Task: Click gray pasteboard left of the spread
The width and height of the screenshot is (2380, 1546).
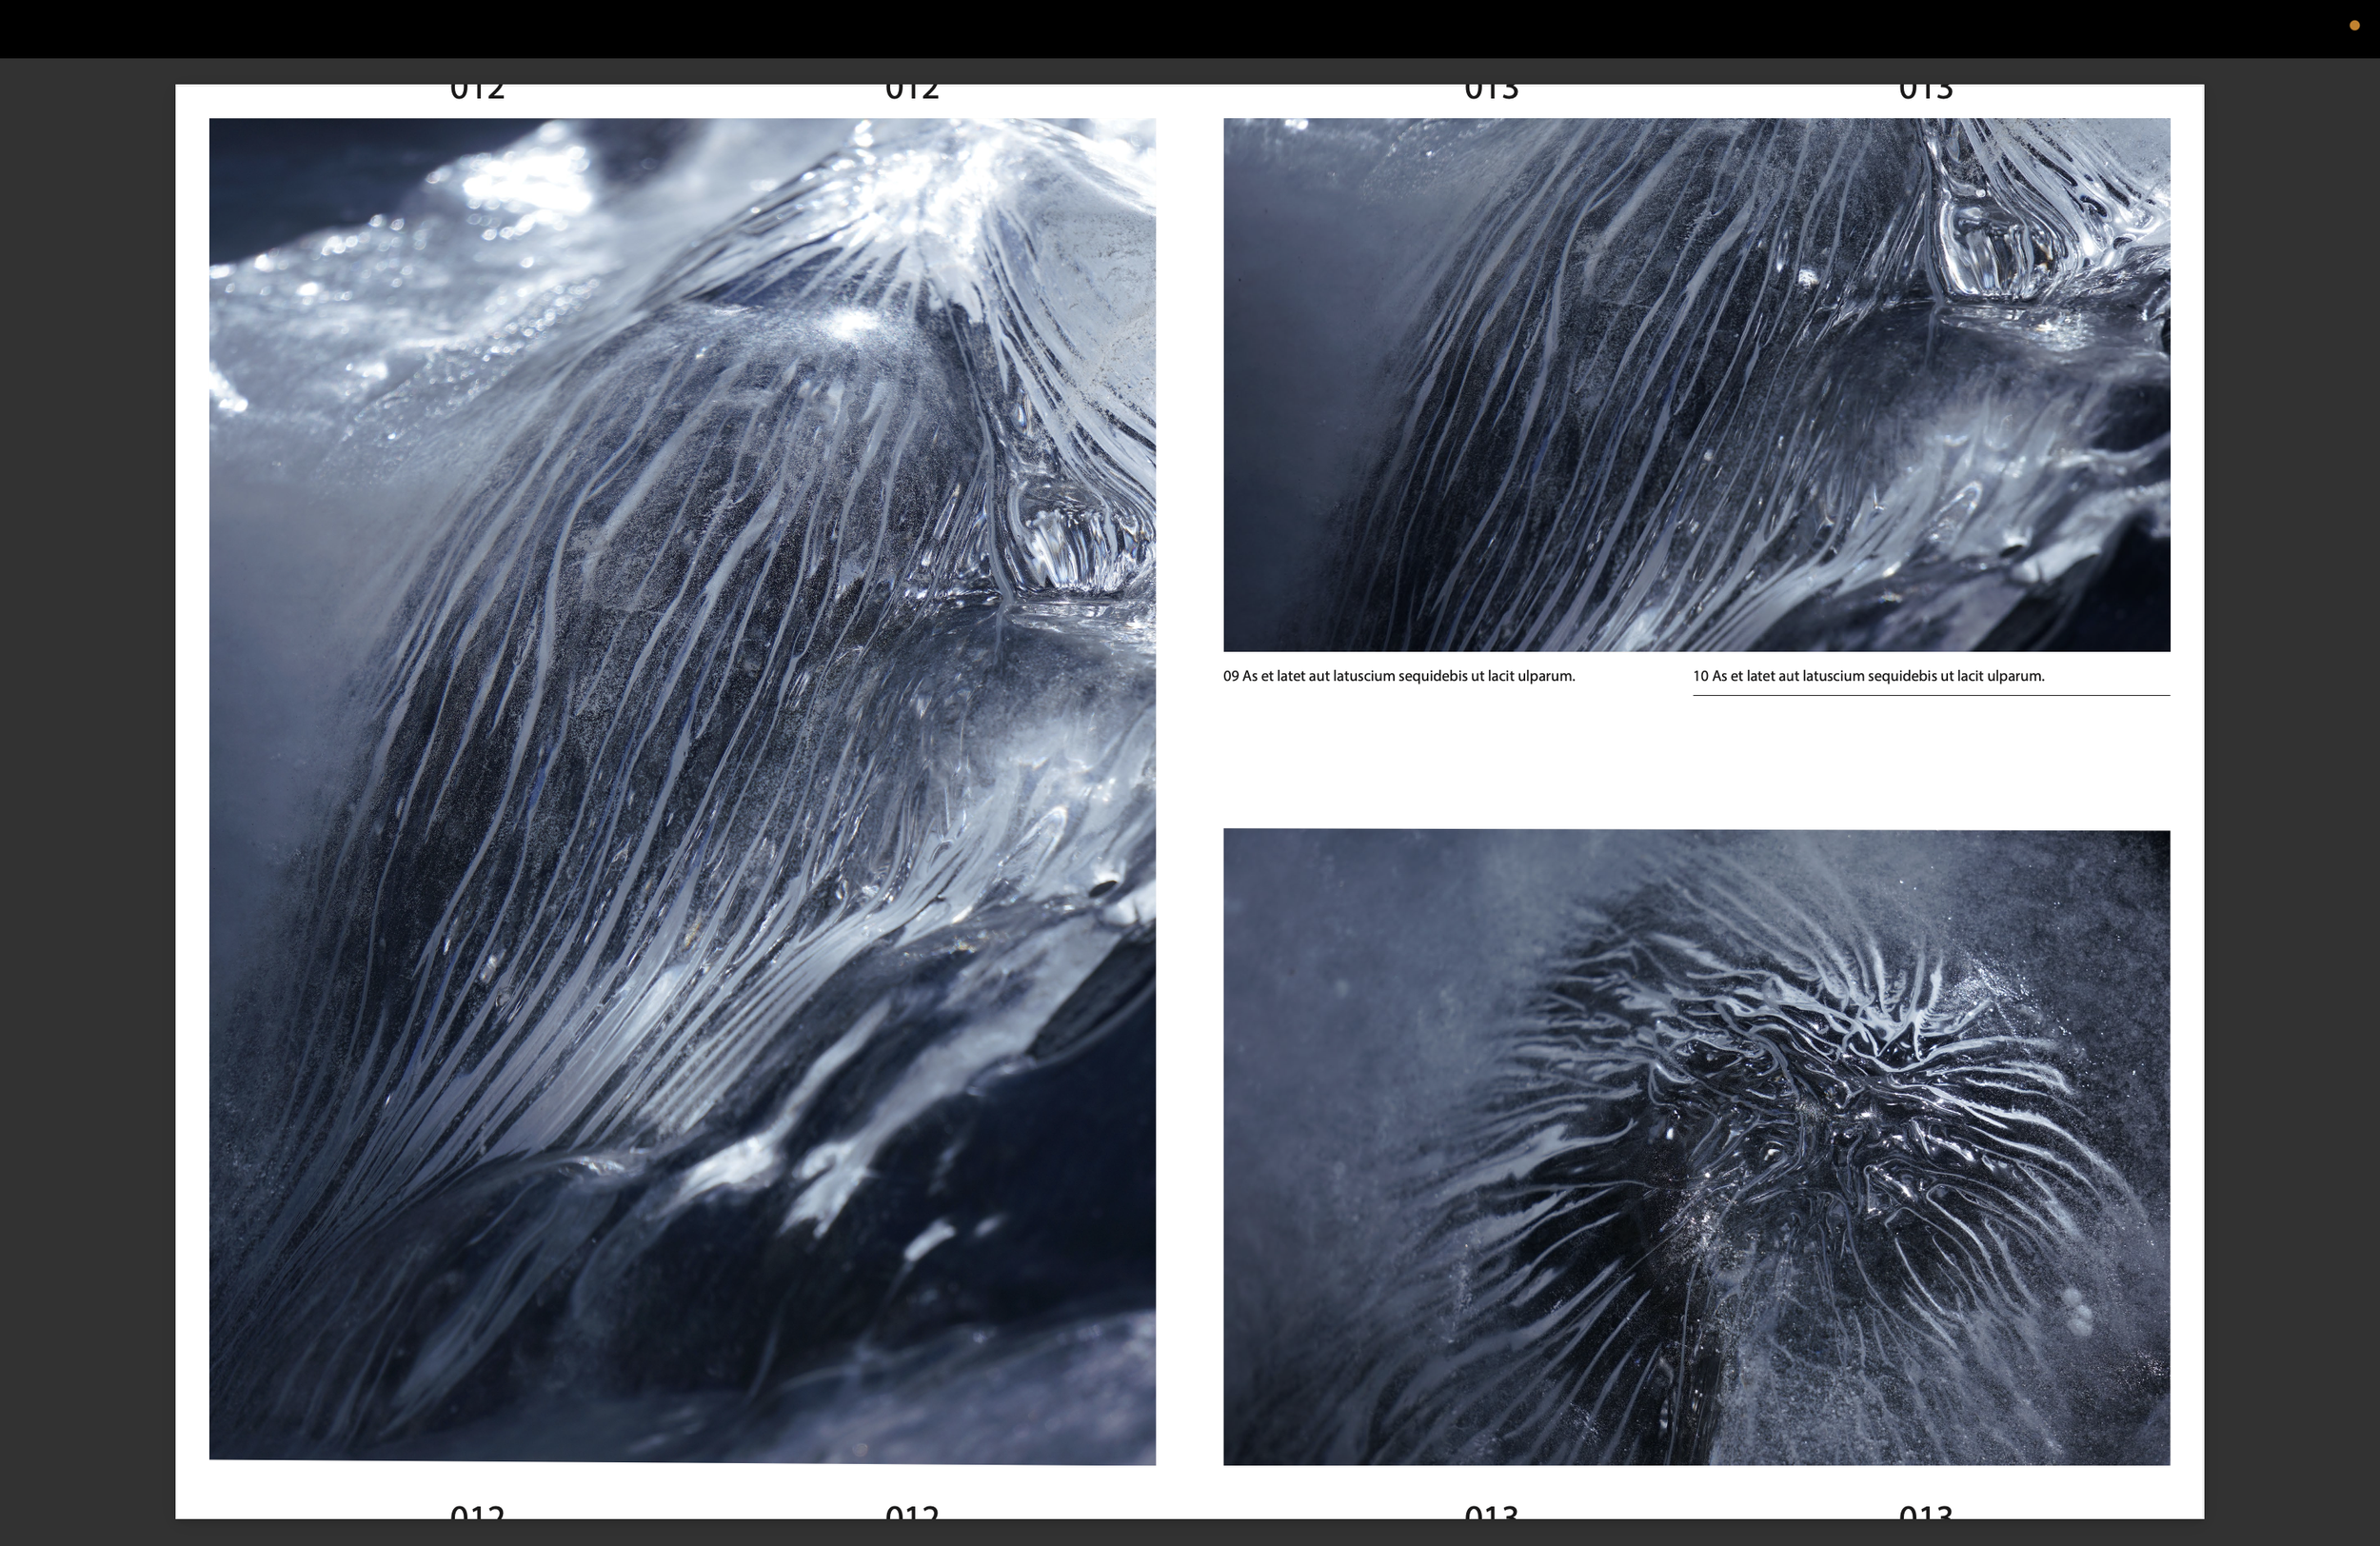Action: [x=86, y=800]
